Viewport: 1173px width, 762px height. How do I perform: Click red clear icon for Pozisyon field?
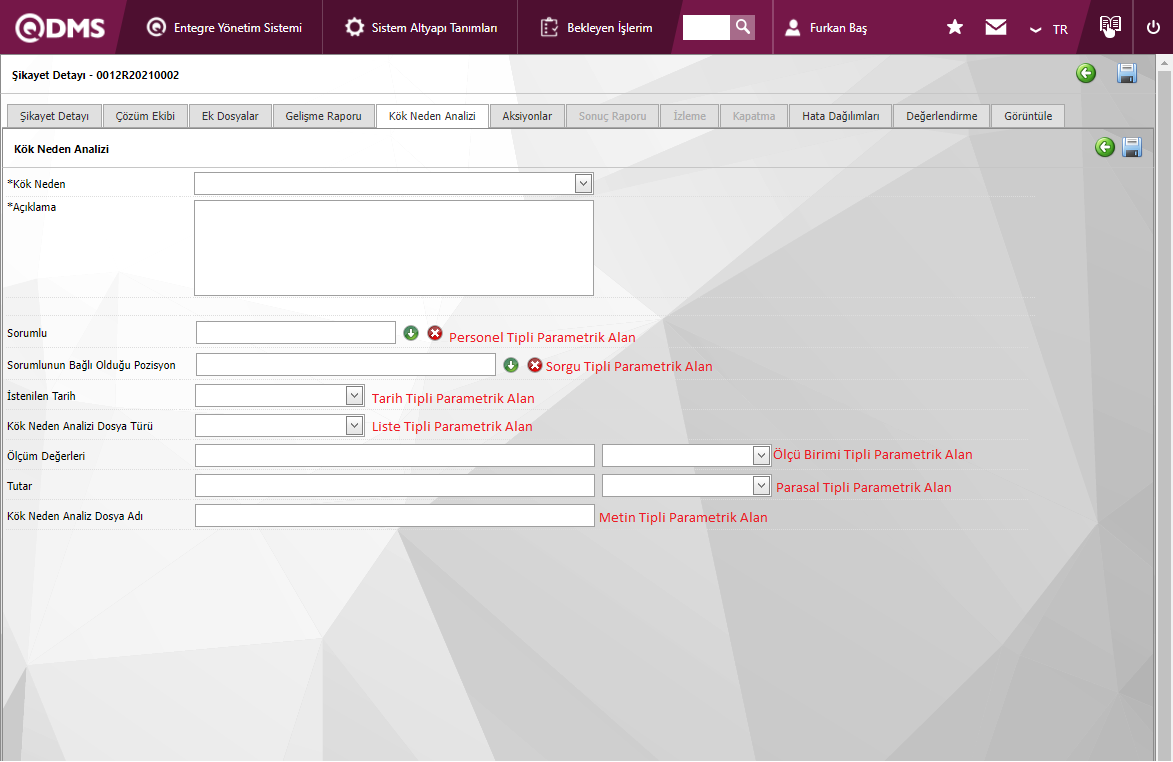click(x=535, y=365)
